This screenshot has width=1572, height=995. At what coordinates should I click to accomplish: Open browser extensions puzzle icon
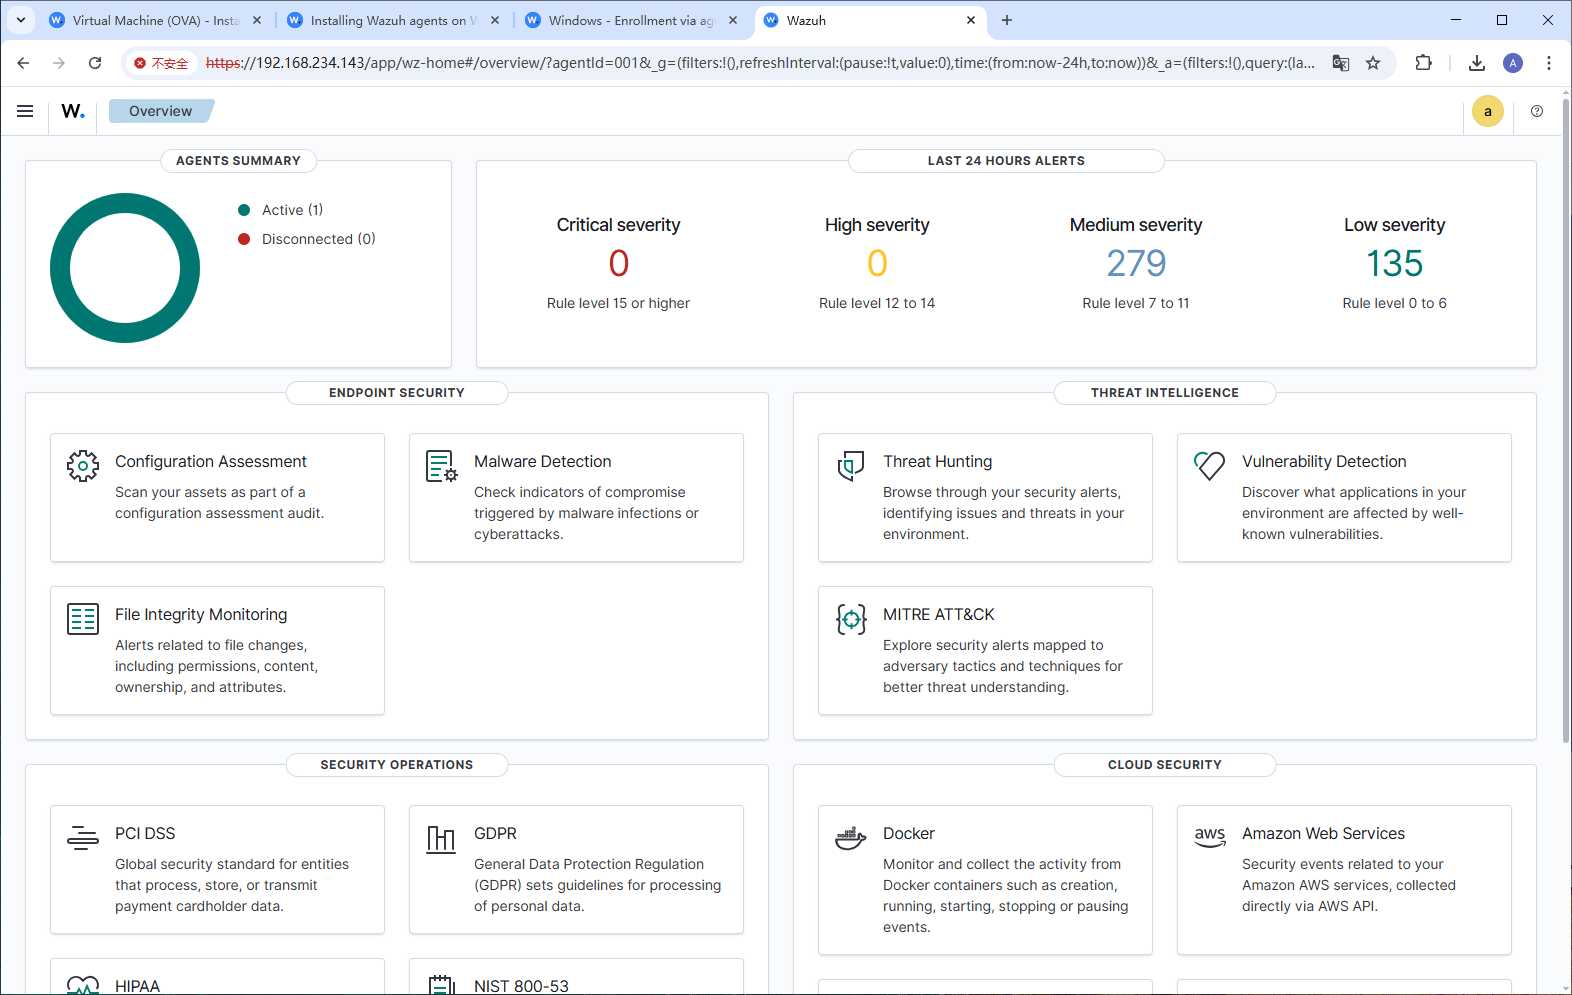[1423, 63]
